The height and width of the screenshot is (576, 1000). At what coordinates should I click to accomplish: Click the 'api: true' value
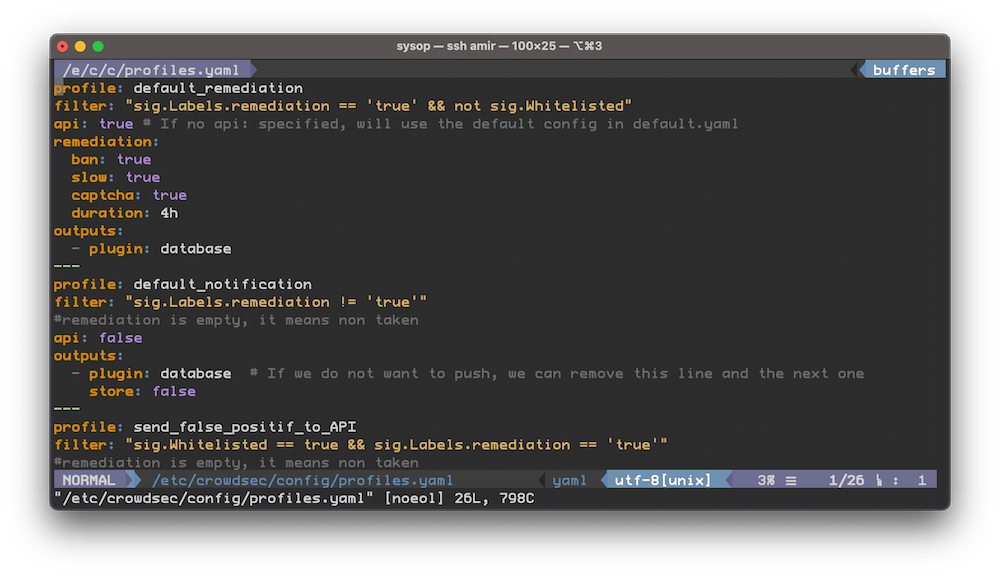tap(116, 124)
